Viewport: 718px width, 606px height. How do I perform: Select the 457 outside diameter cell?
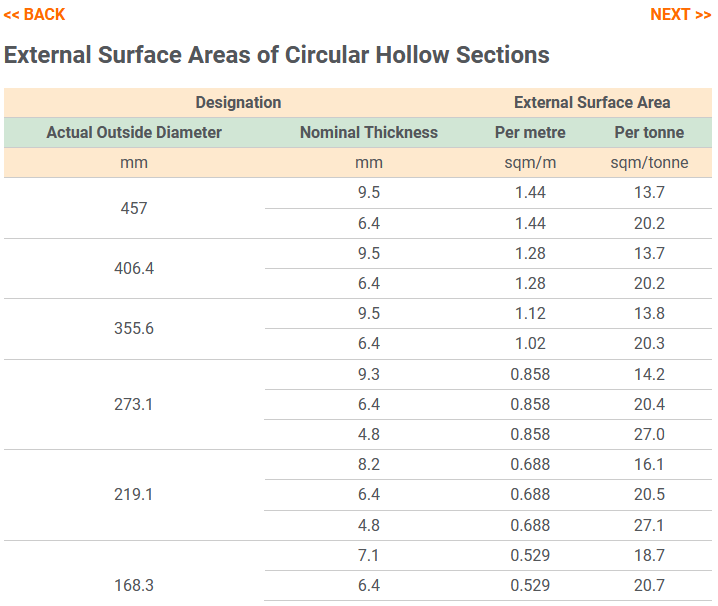coord(134,208)
